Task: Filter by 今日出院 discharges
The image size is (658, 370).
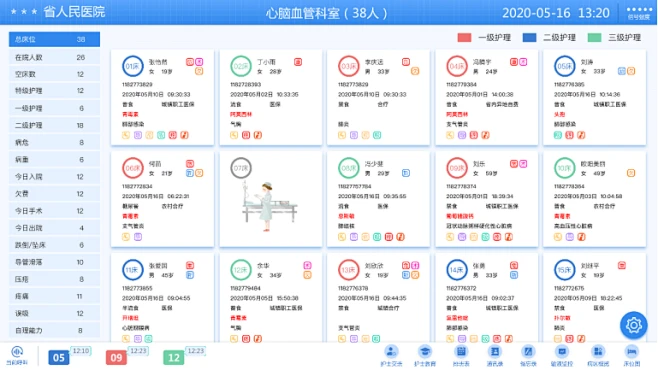Action: point(54,228)
